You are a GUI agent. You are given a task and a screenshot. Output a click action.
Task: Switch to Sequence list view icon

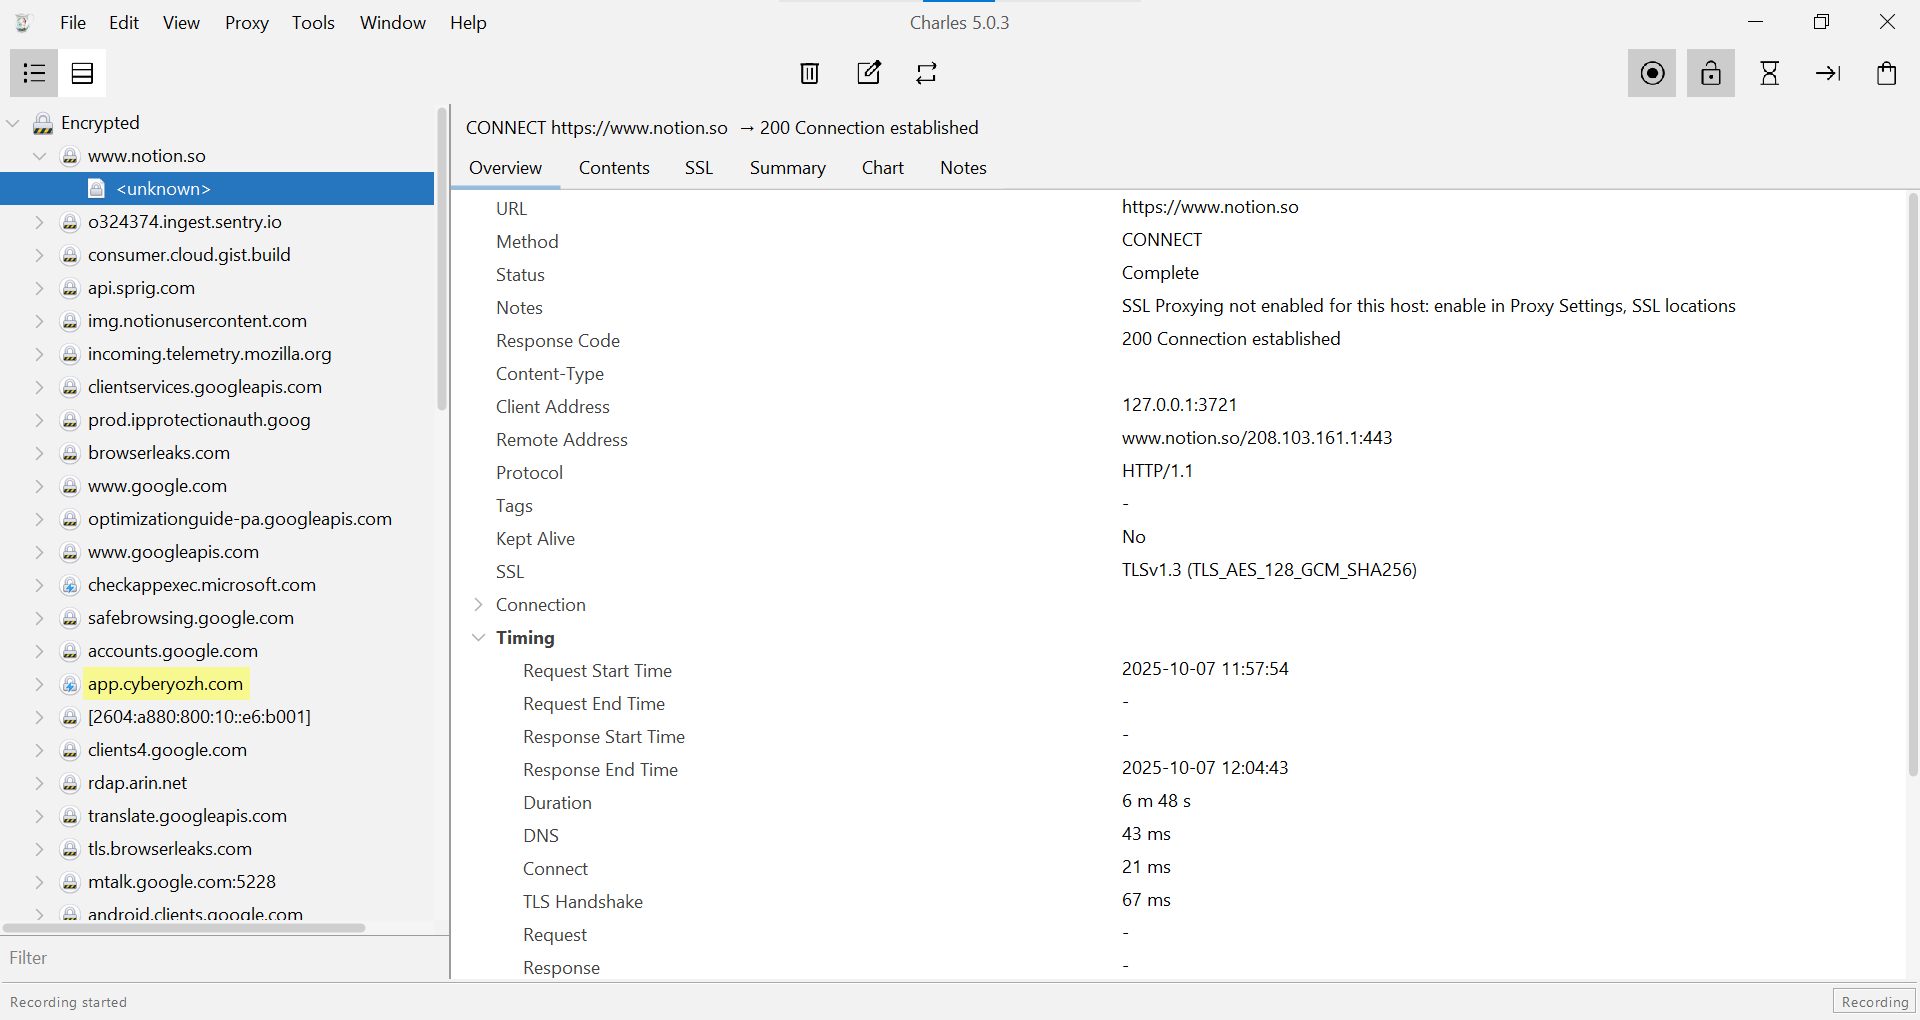(x=82, y=73)
